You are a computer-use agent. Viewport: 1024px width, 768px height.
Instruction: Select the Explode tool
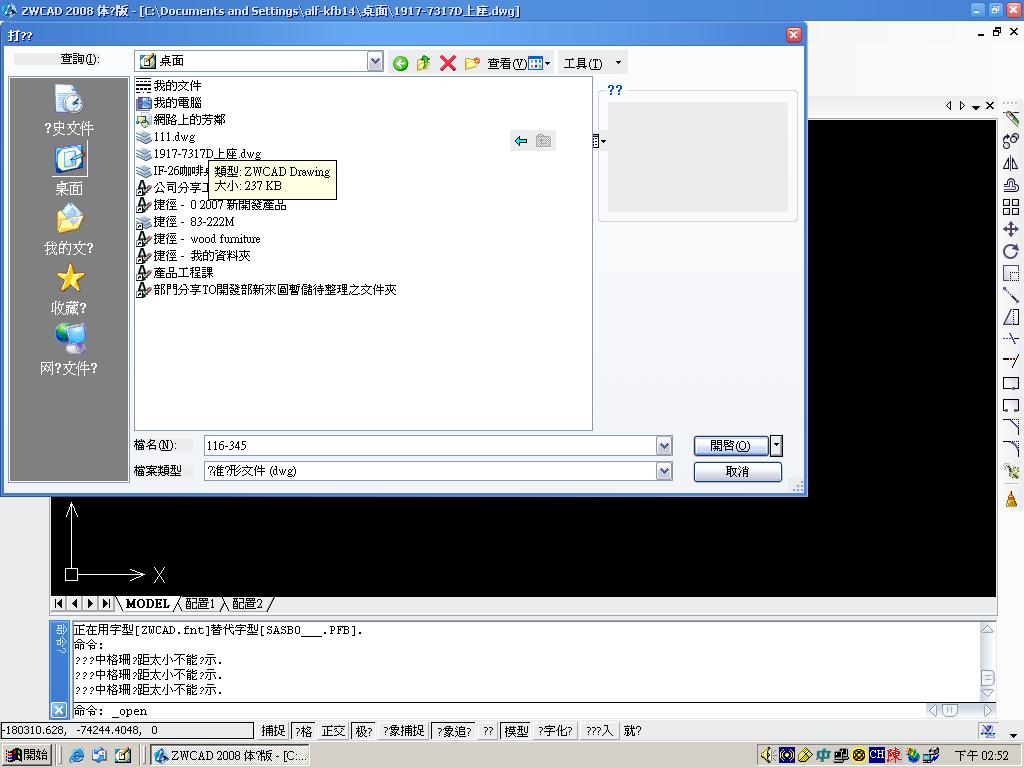pos(1011,471)
